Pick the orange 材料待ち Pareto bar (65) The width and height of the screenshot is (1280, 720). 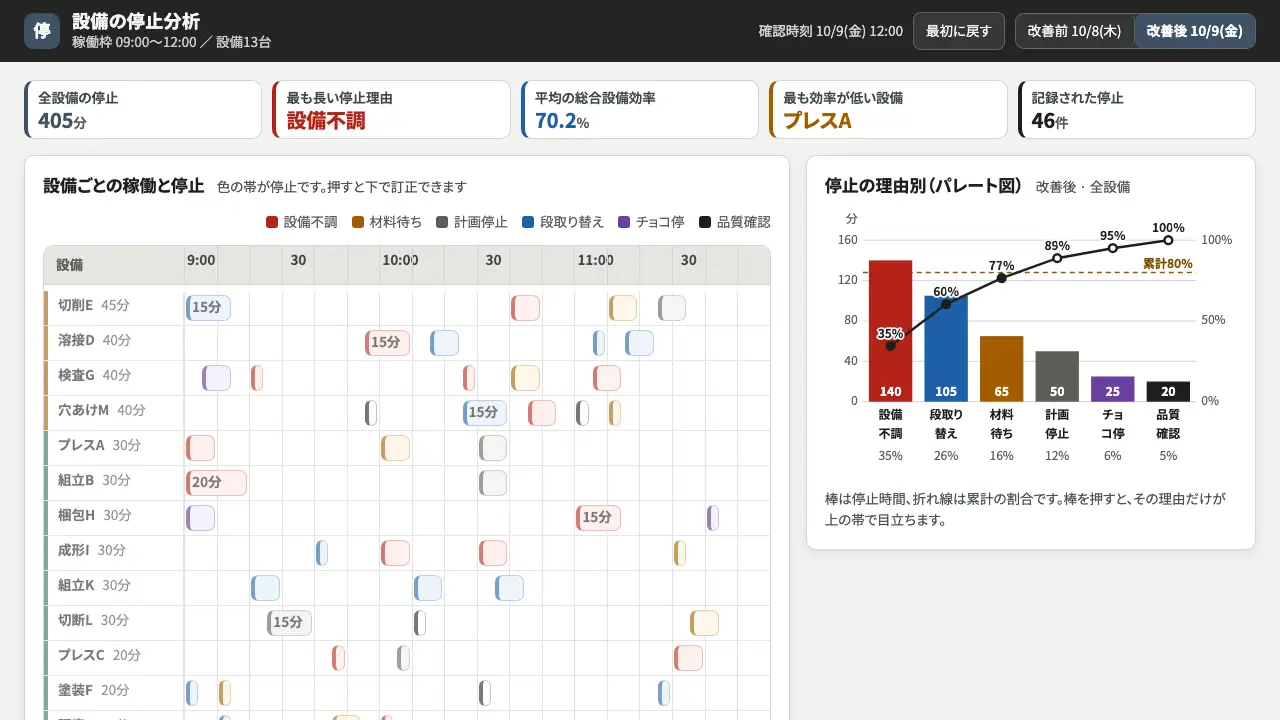pos(1001,368)
